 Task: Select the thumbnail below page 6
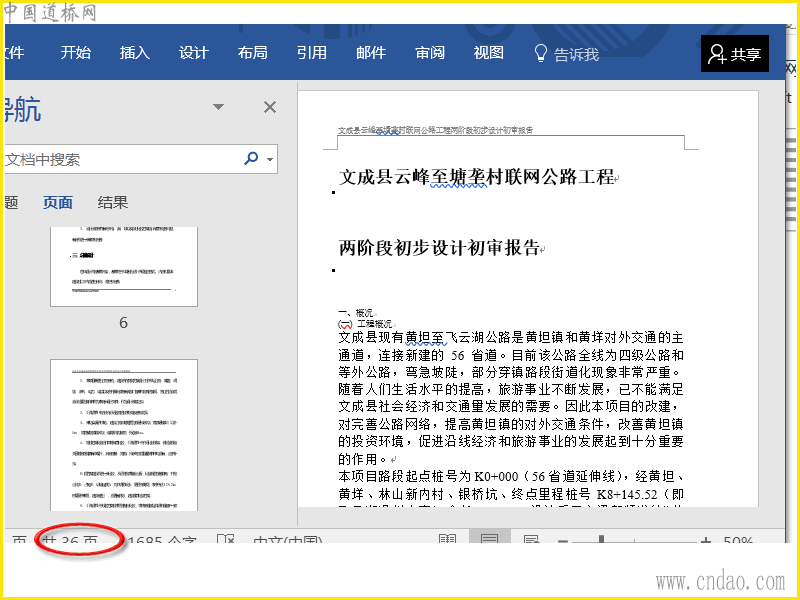tap(124, 435)
